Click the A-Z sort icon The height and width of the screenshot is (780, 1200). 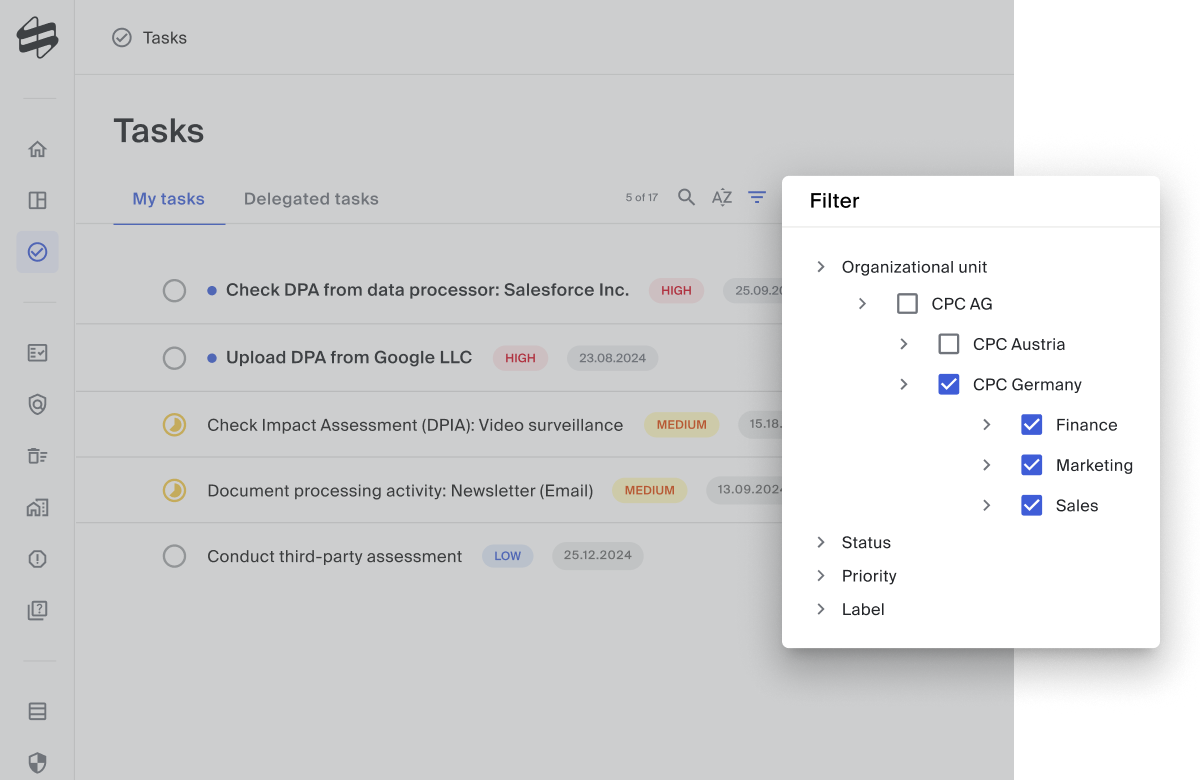(x=722, y=197)
